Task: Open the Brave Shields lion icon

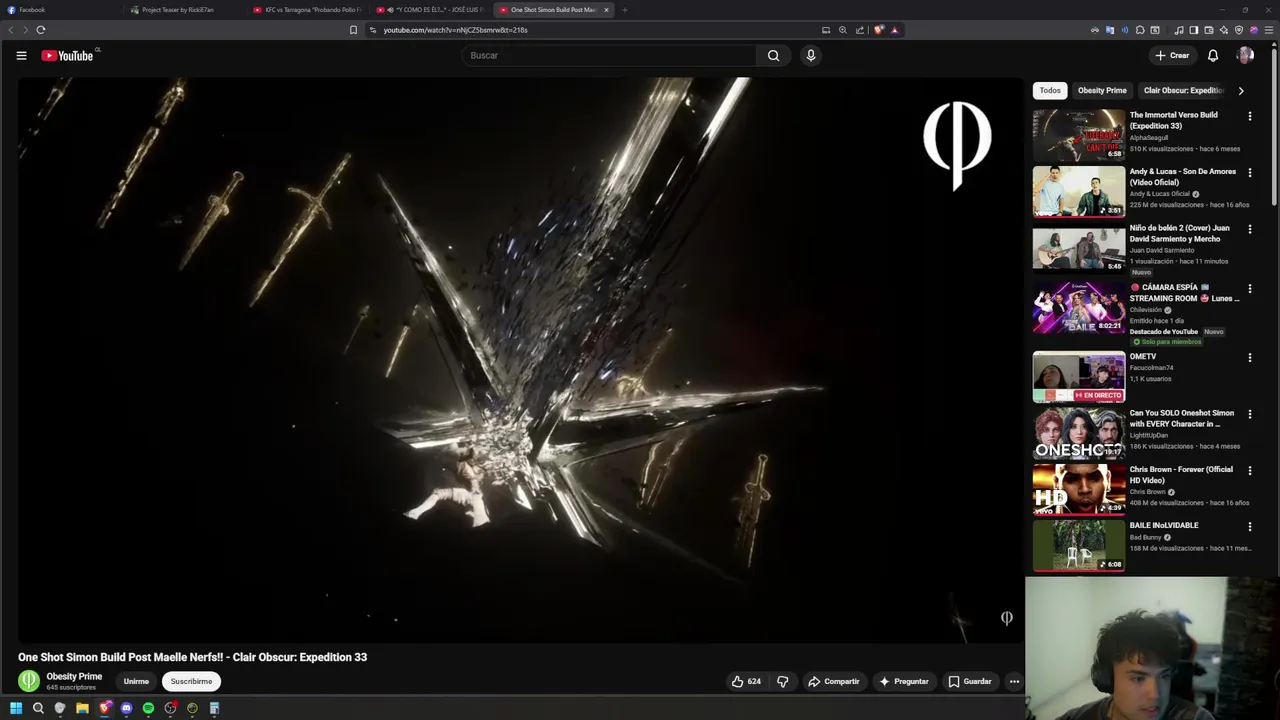Action: tap(878, 30)
